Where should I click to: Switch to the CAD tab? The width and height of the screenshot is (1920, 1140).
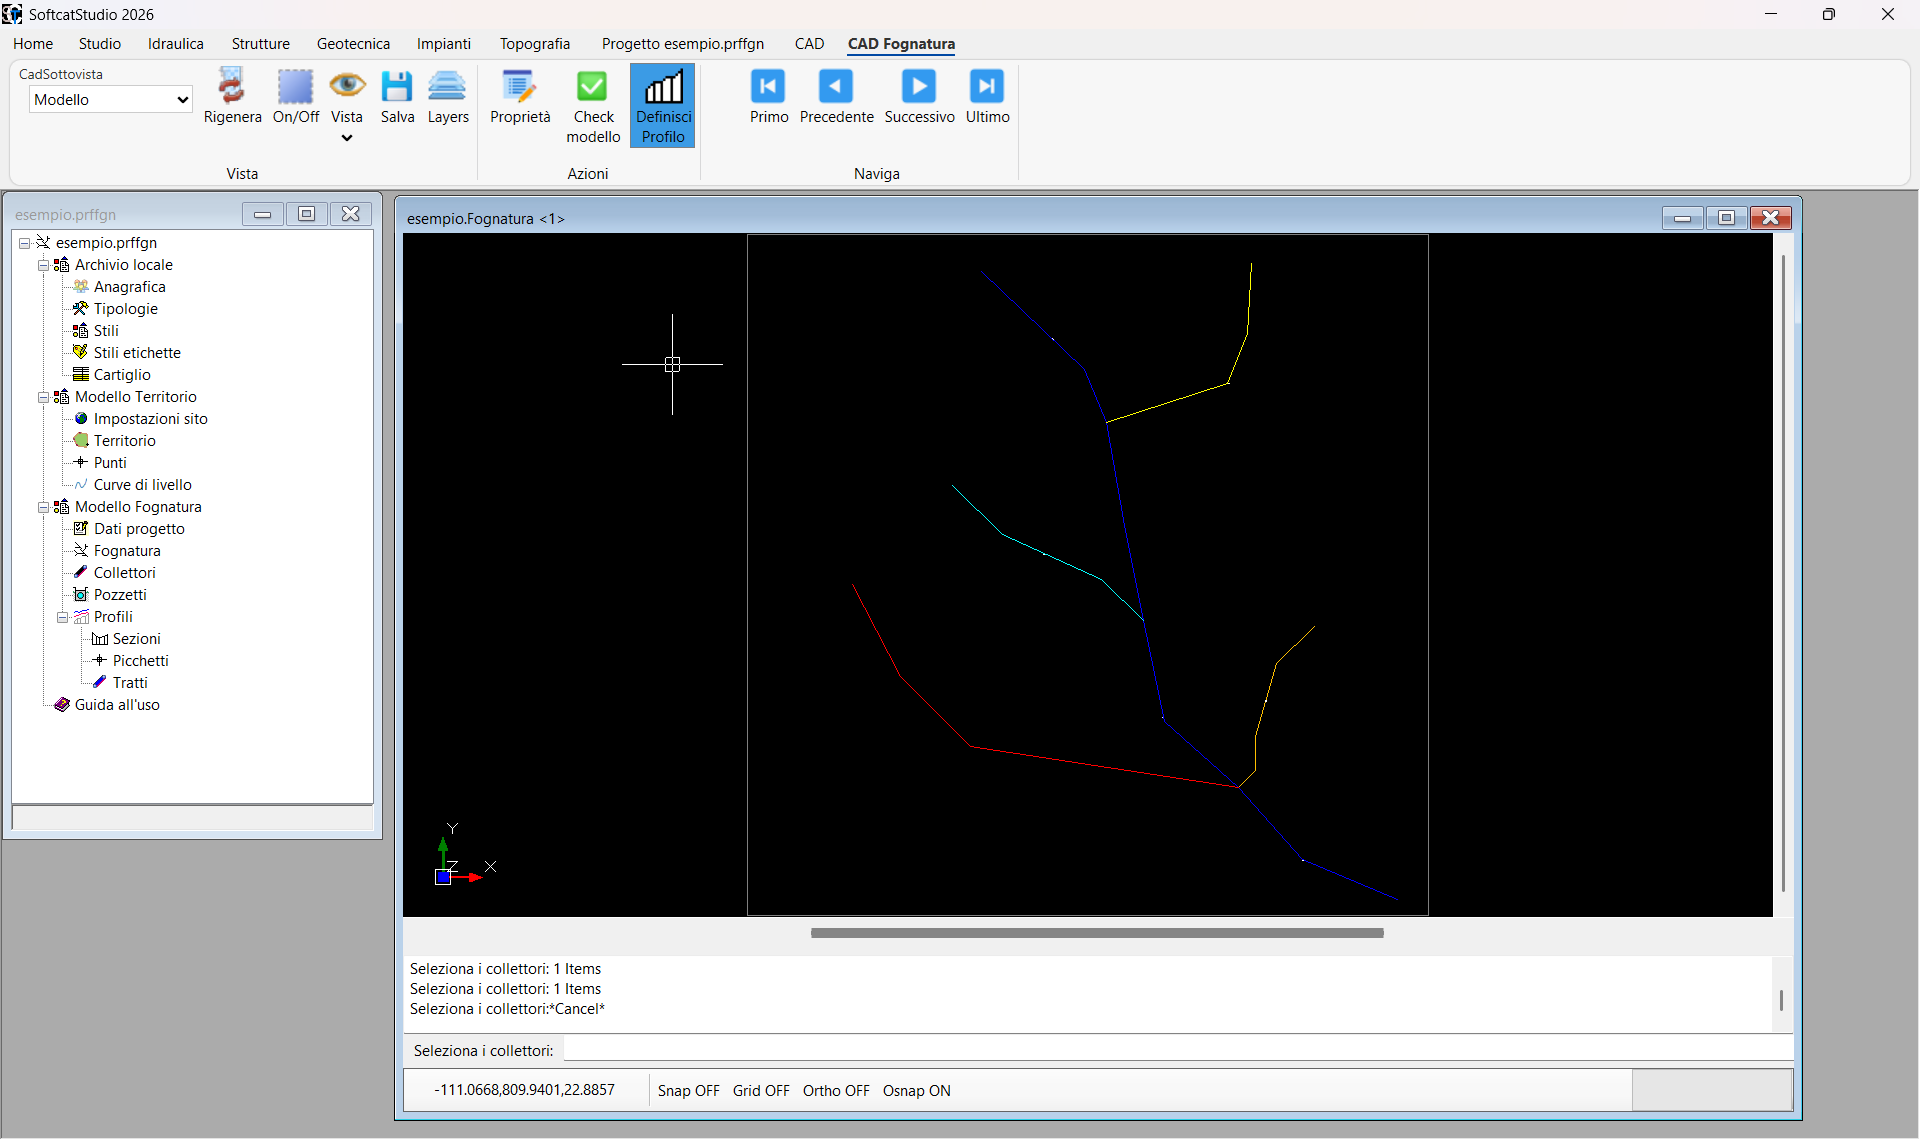809,44
